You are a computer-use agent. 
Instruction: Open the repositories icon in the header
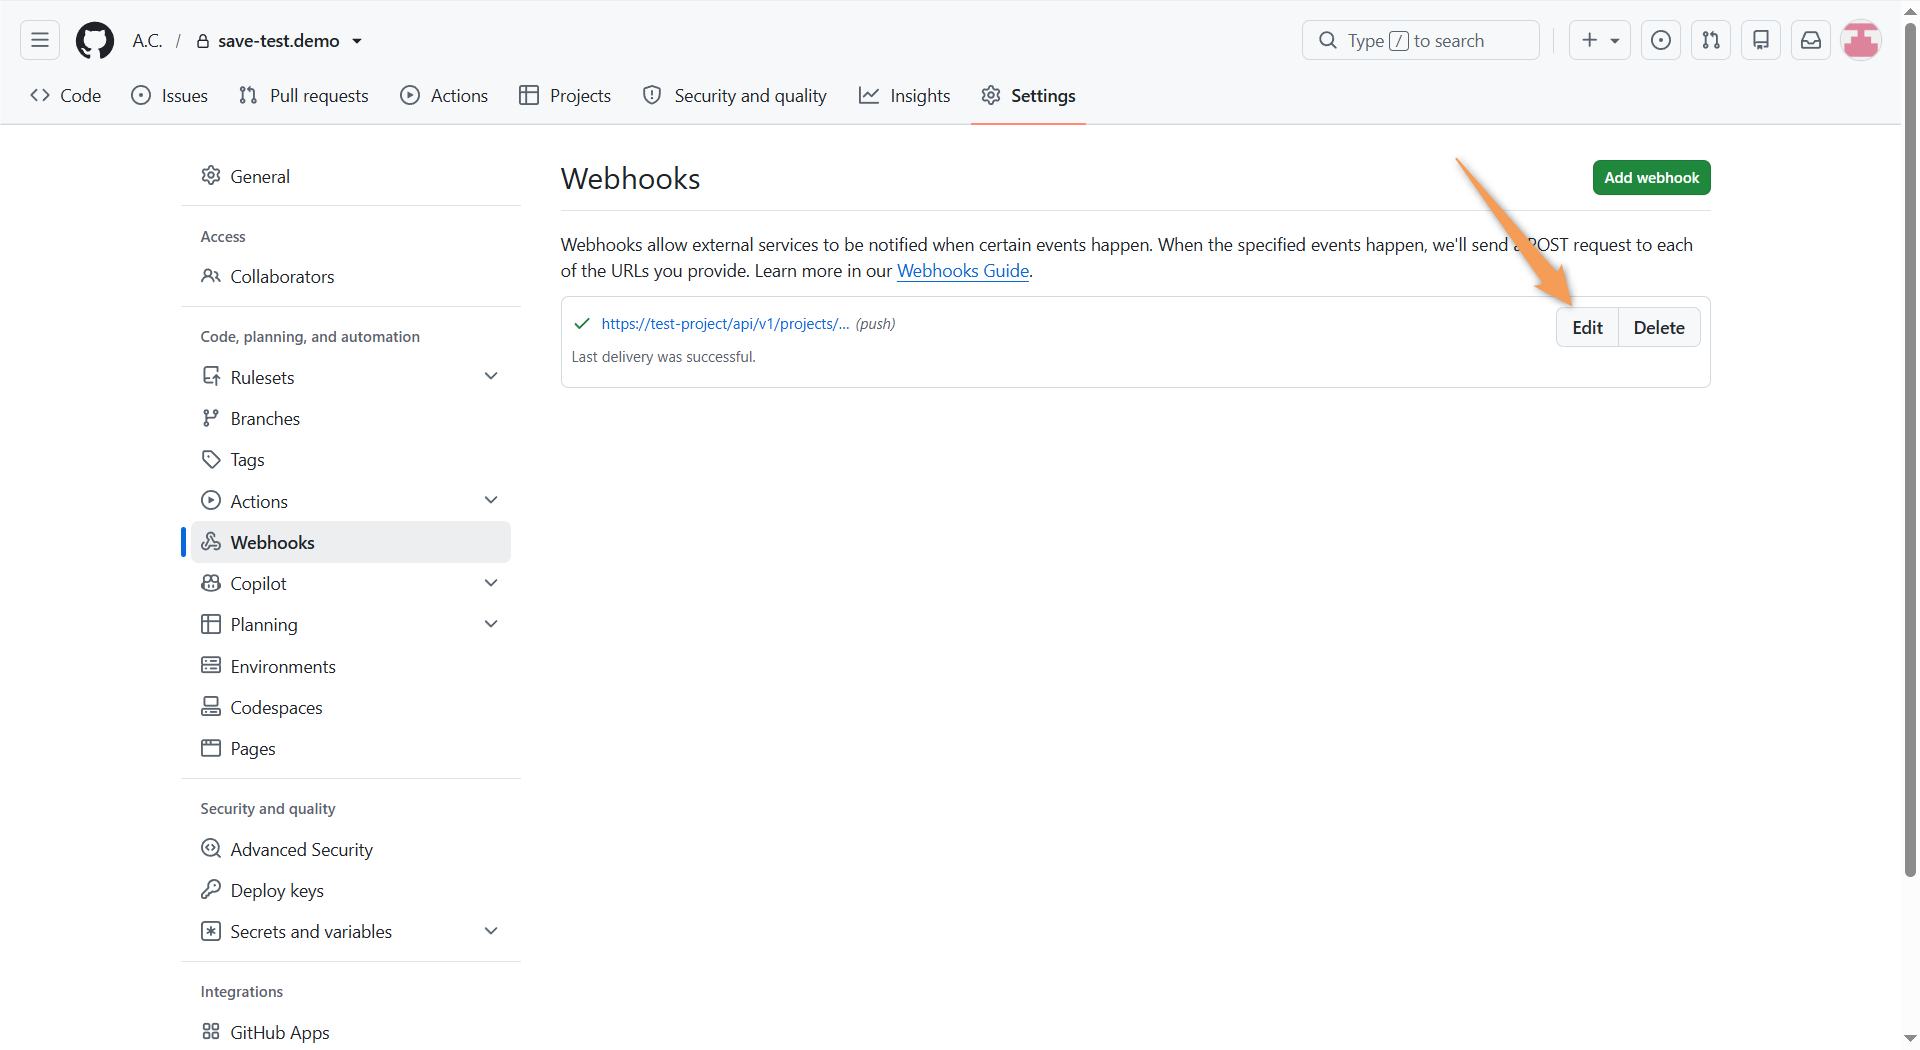point(1761,40)
